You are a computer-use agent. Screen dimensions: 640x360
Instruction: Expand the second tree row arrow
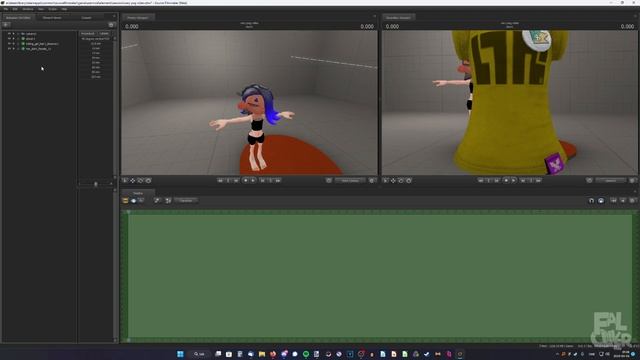[x=13, y=38]
